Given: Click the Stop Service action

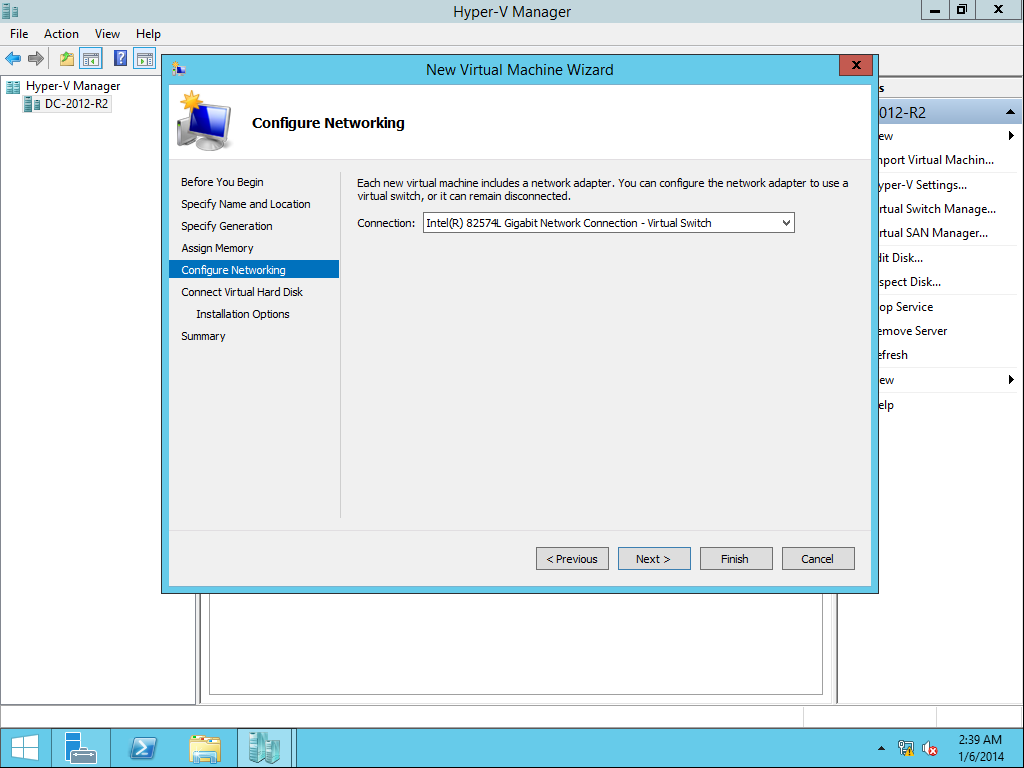Looking at the screenshot, I should pyautogui.click(x=906, y=307).
